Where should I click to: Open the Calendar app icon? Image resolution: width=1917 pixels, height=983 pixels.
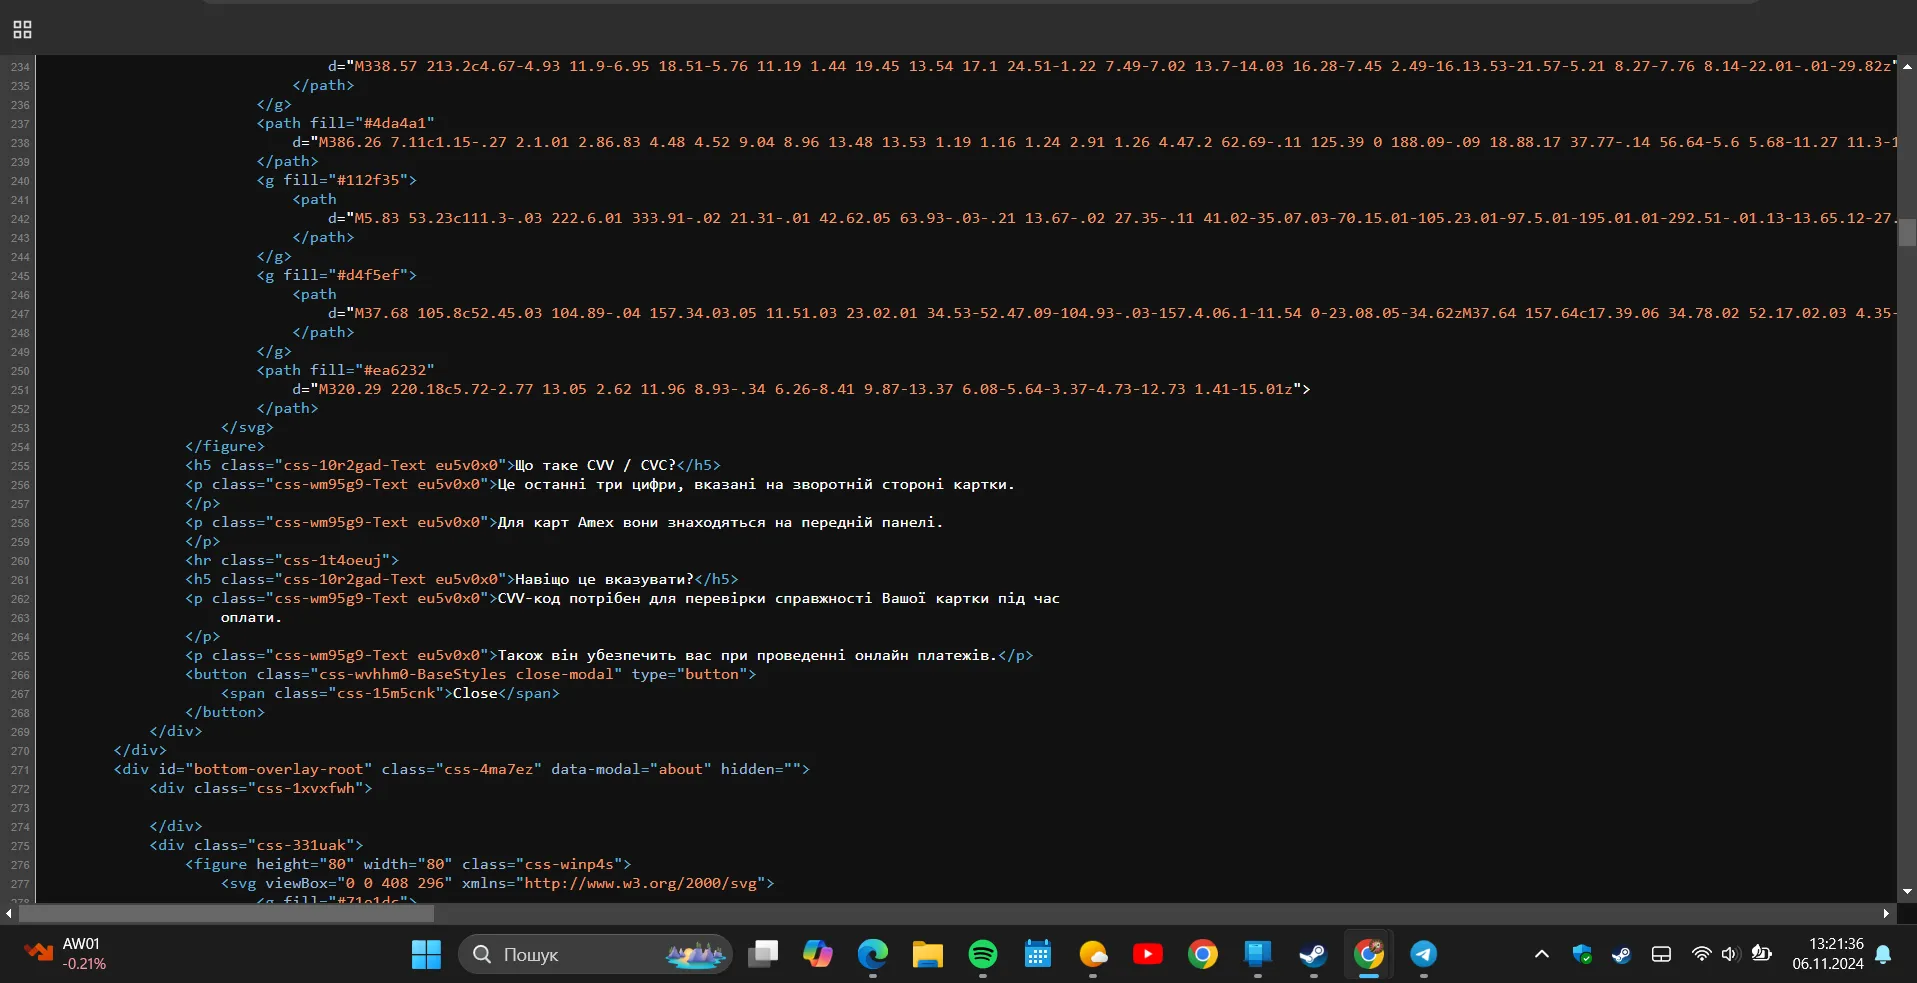1037,955
